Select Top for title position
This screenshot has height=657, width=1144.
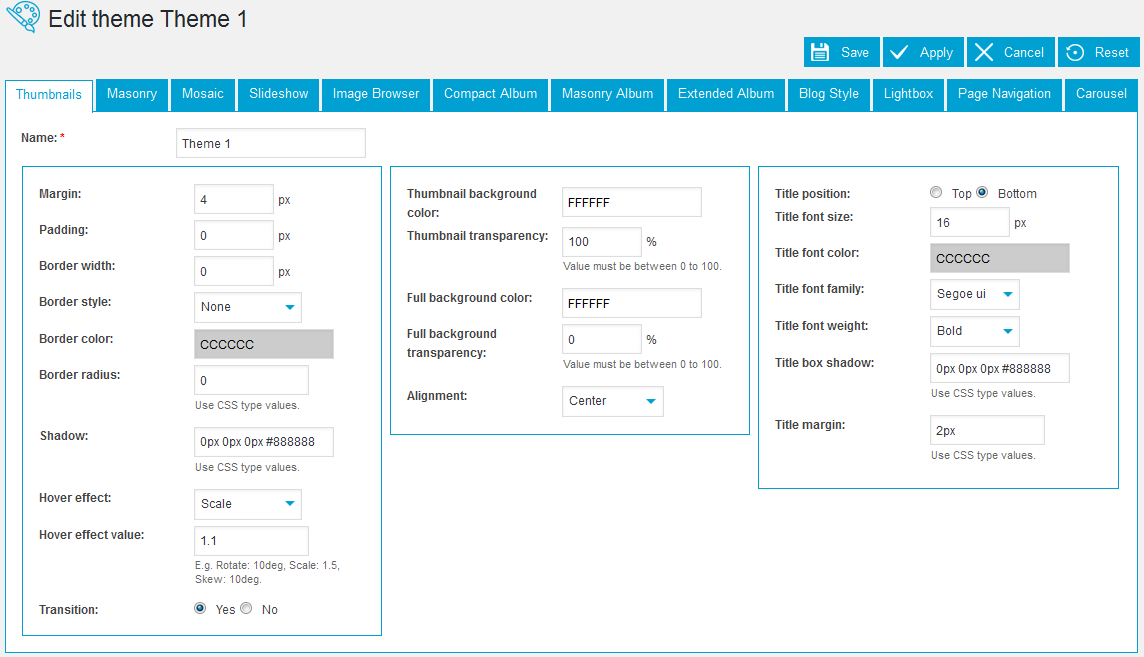point(936,193)
